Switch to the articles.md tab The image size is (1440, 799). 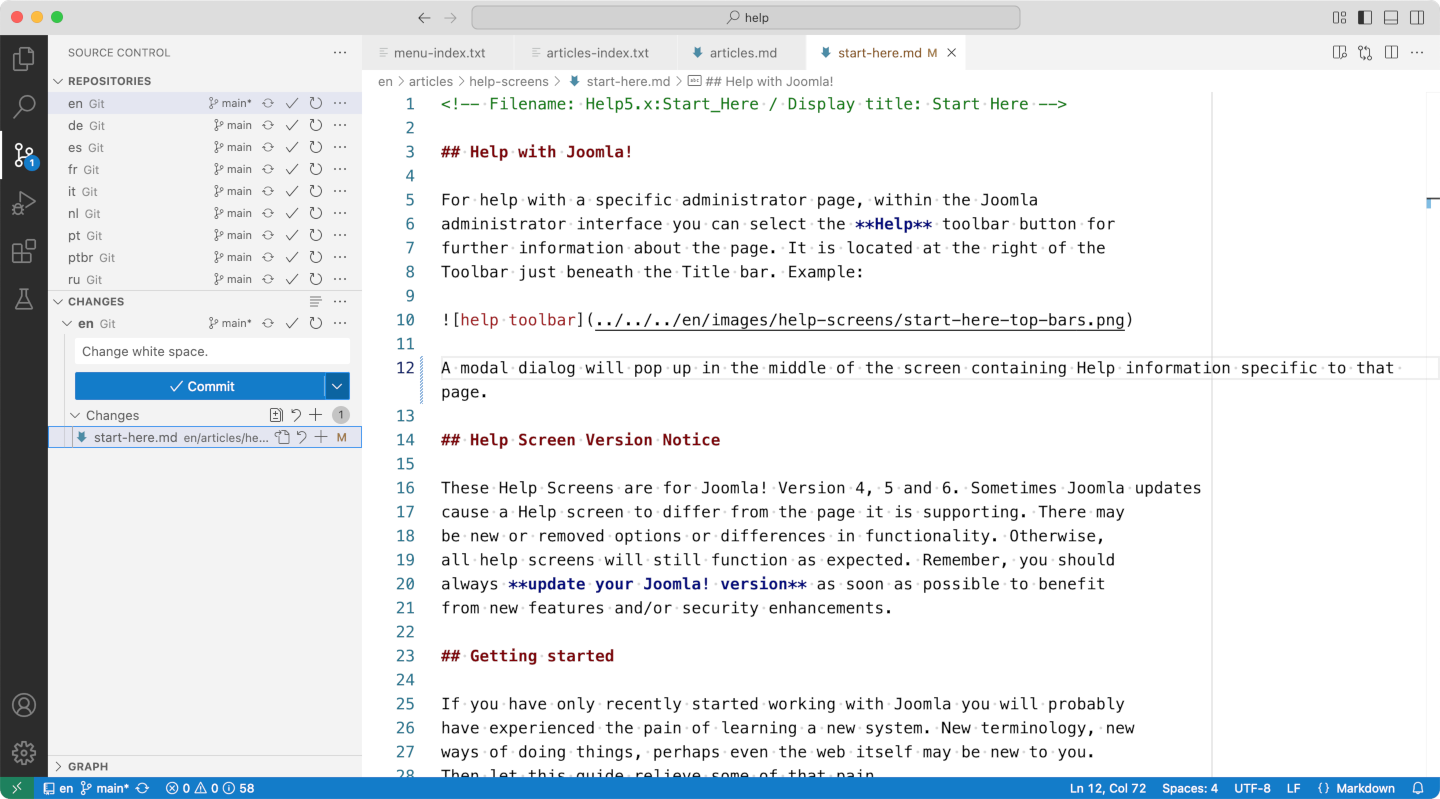742,53
